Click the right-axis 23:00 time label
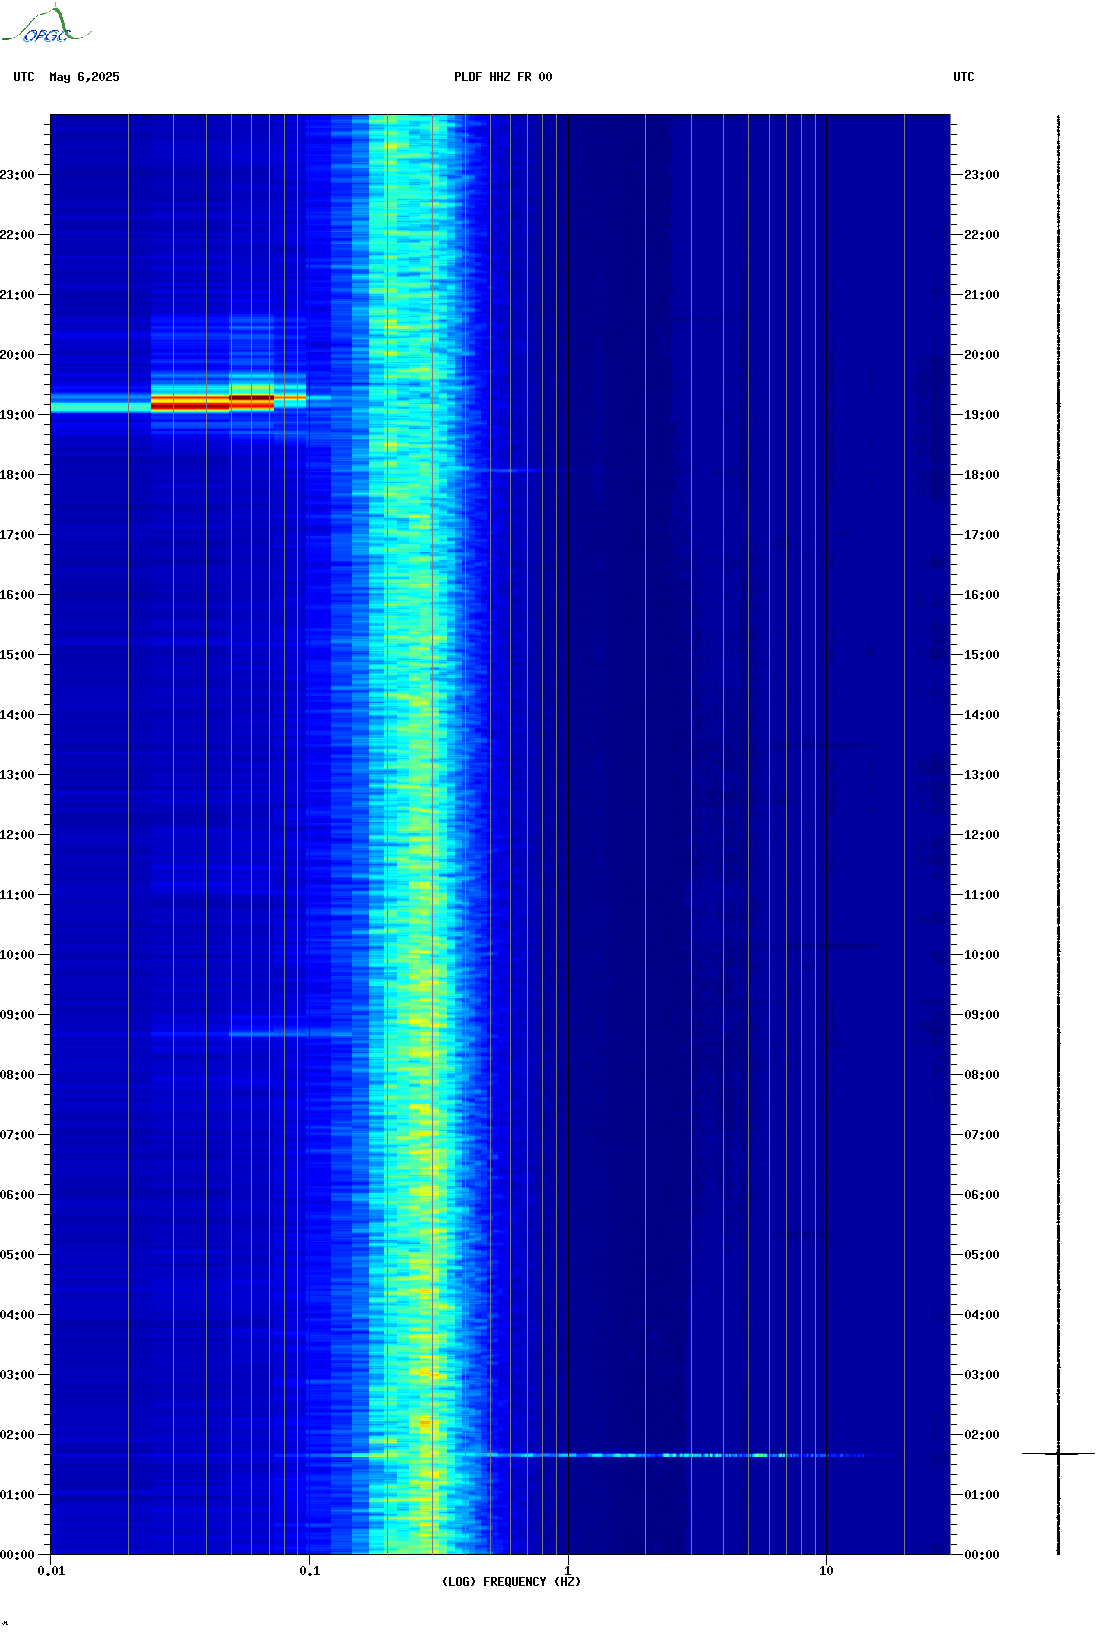Screen dimensions: 1102x1634 coord(982,175)
